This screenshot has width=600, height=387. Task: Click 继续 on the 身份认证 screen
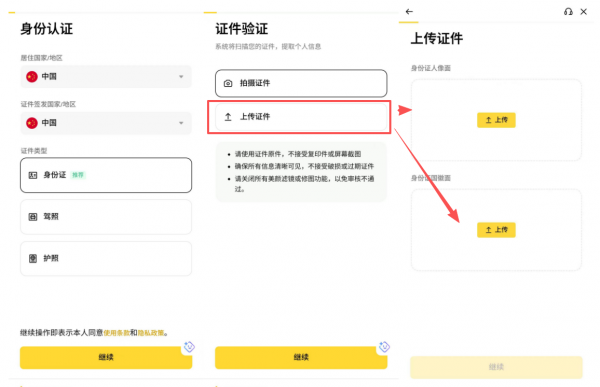point(106,358)
